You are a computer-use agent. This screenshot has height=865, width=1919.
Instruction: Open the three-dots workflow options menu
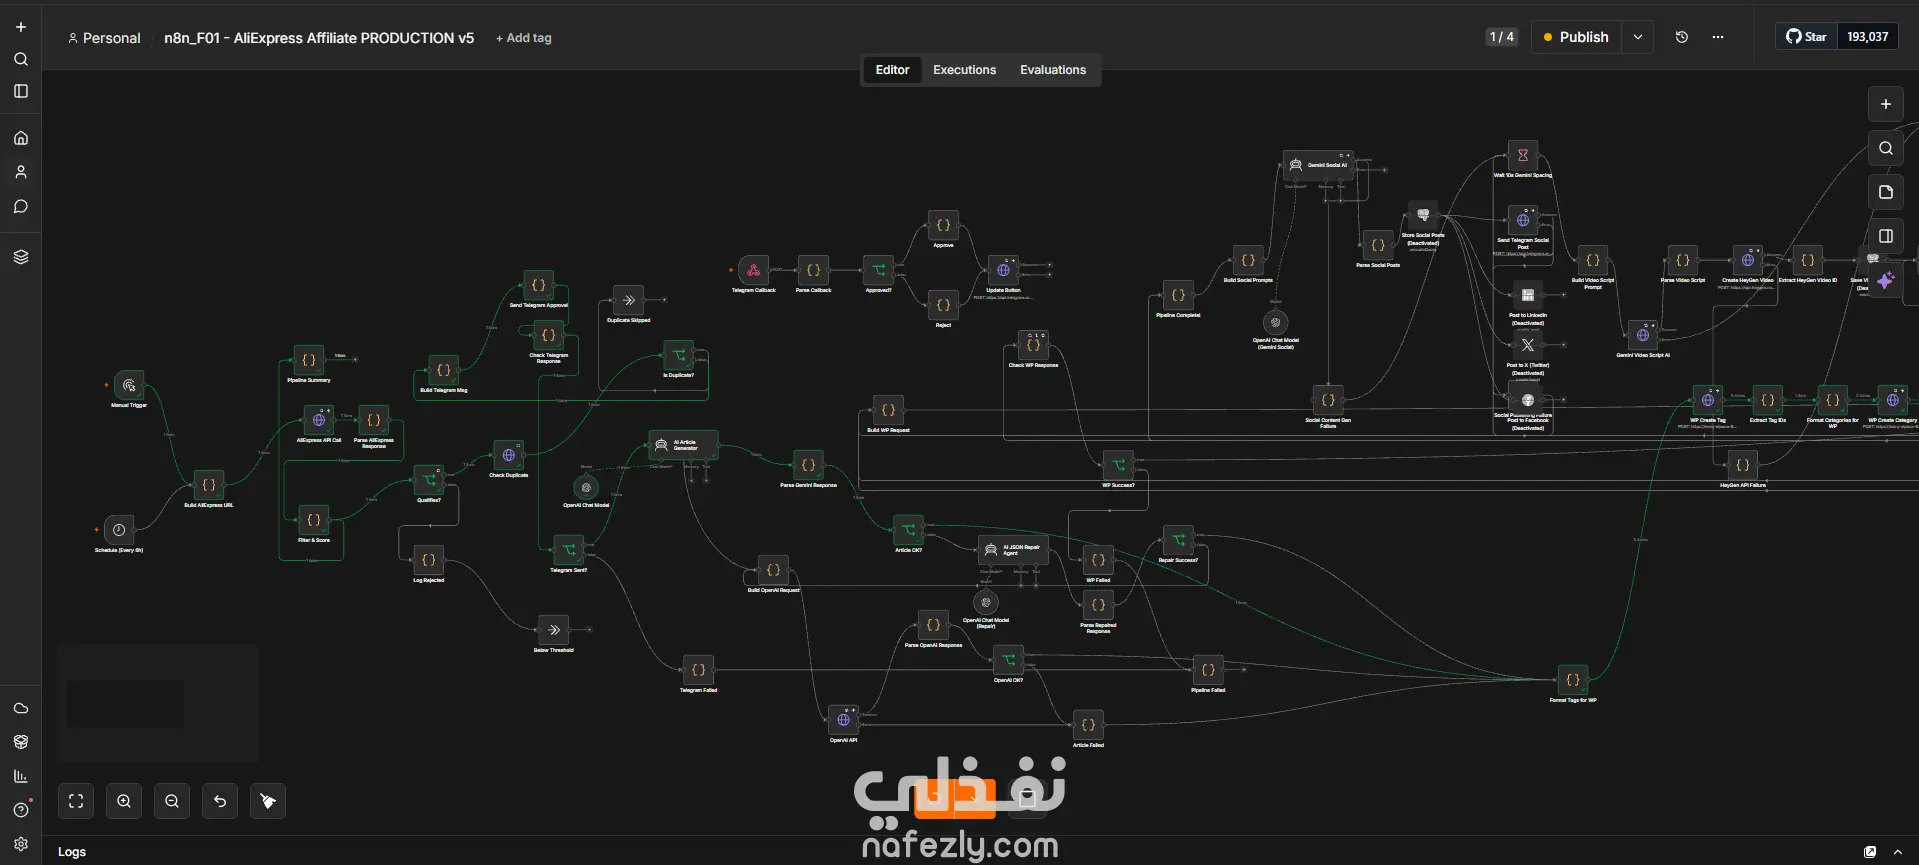[1718, 37]
